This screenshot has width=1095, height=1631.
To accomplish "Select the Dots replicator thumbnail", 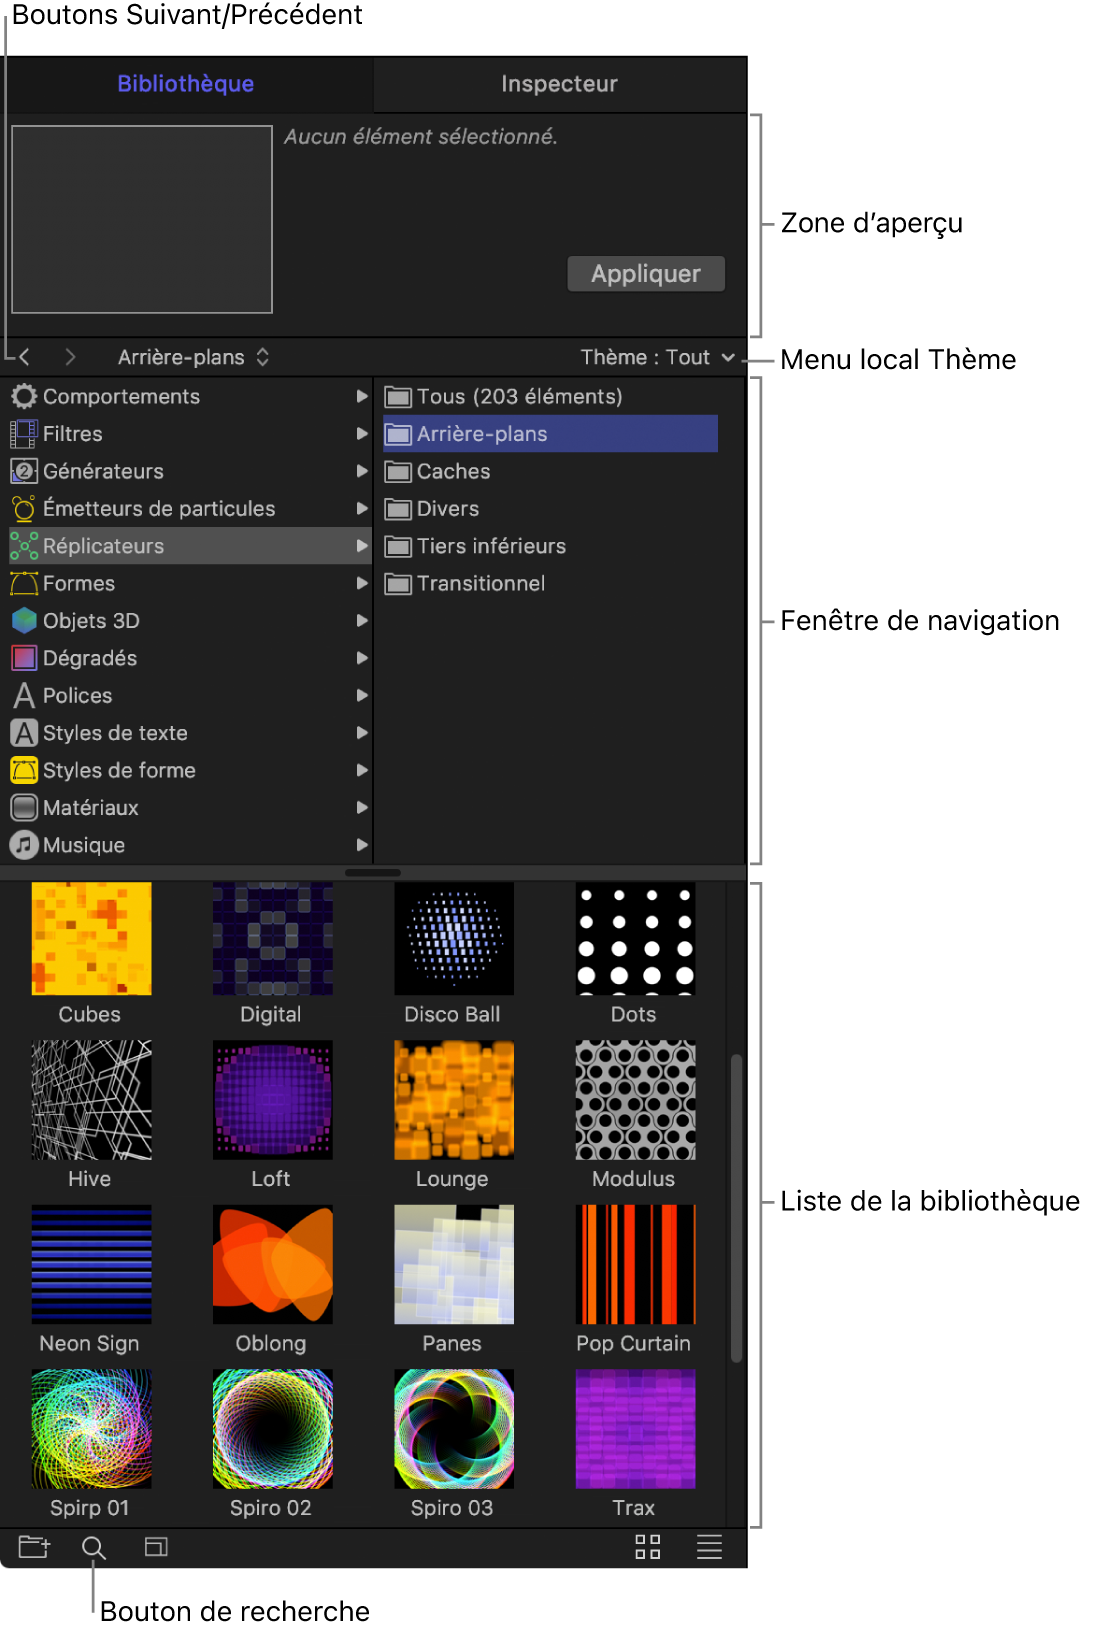I will click(635, 939).
